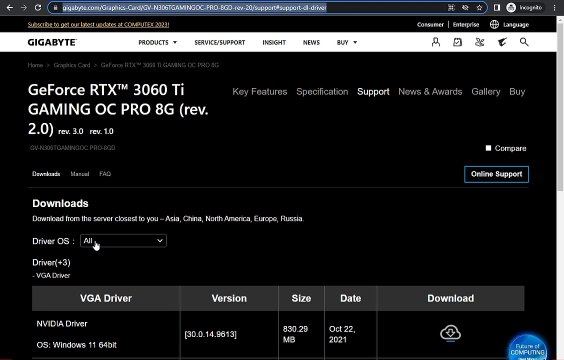
Task: Select the Manual sub-tab
Action: coord(79,174)
